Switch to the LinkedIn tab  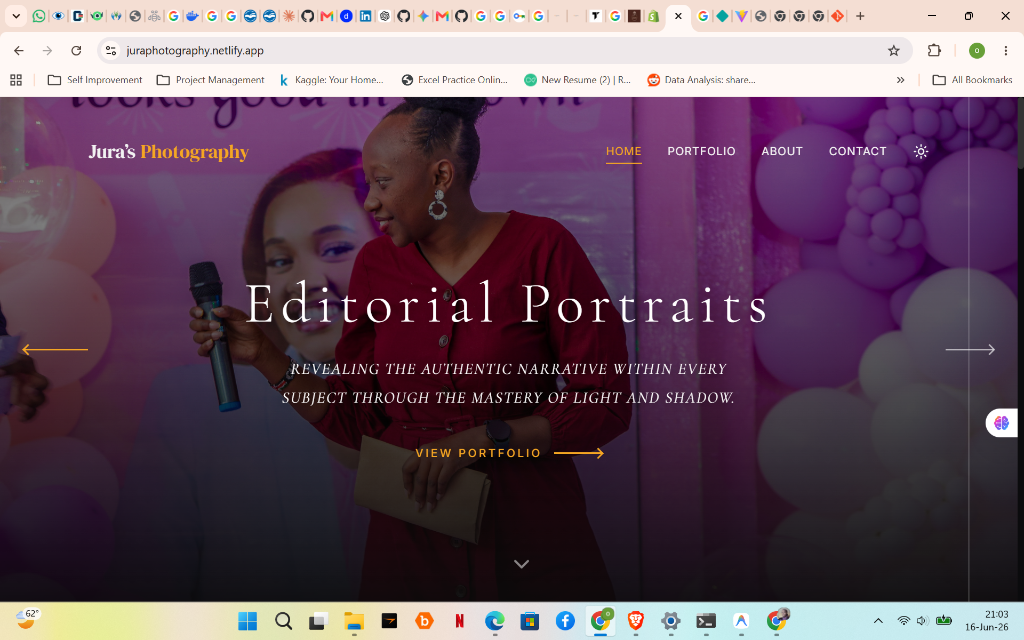[x=366, y=16]
